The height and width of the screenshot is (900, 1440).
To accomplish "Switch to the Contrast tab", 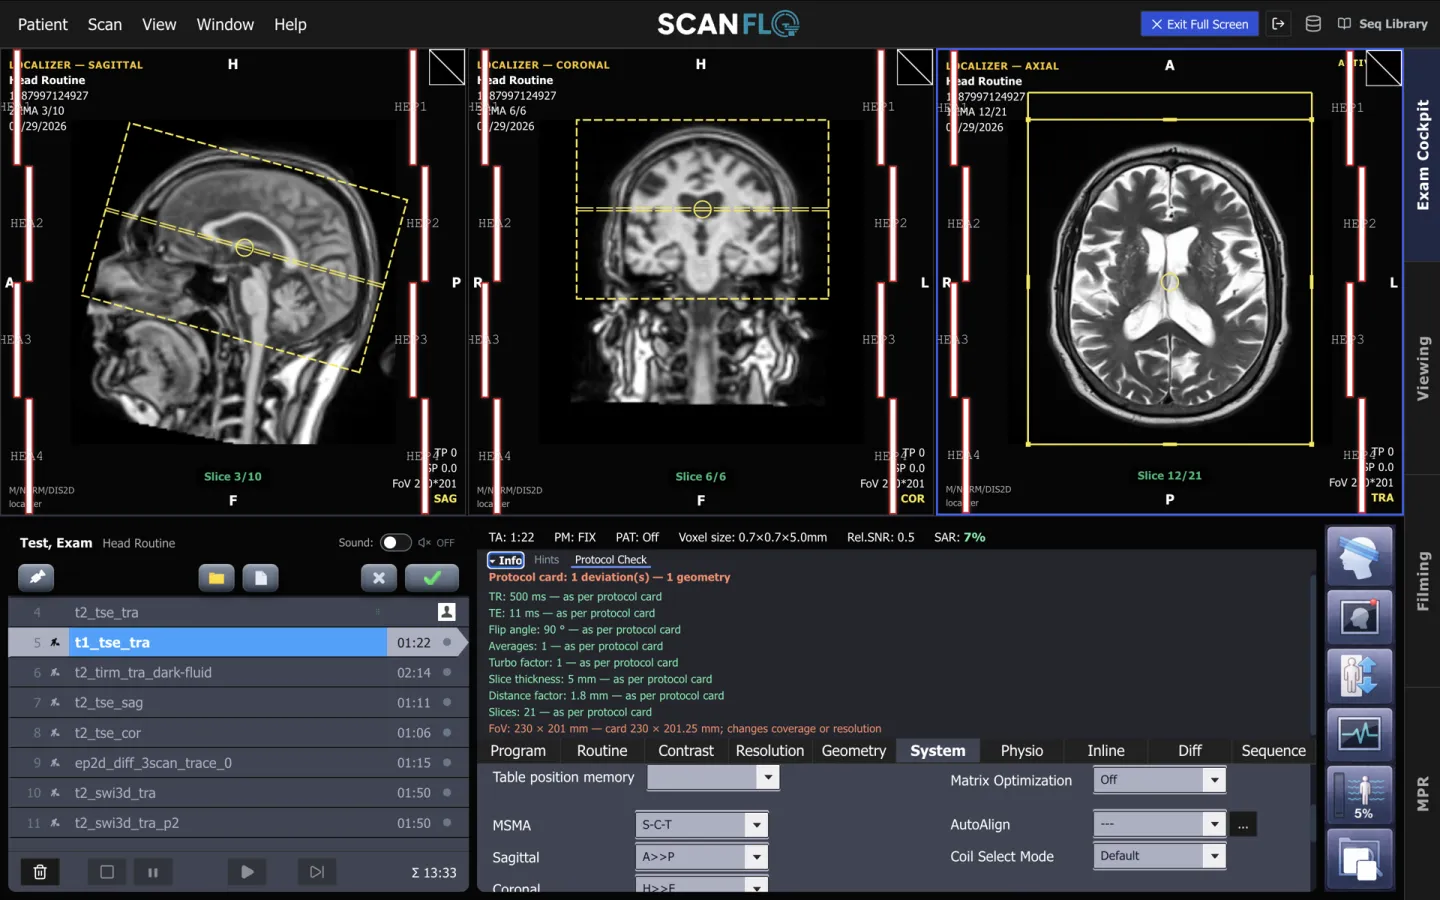I will pyautogui.click(x=686, y=751).
